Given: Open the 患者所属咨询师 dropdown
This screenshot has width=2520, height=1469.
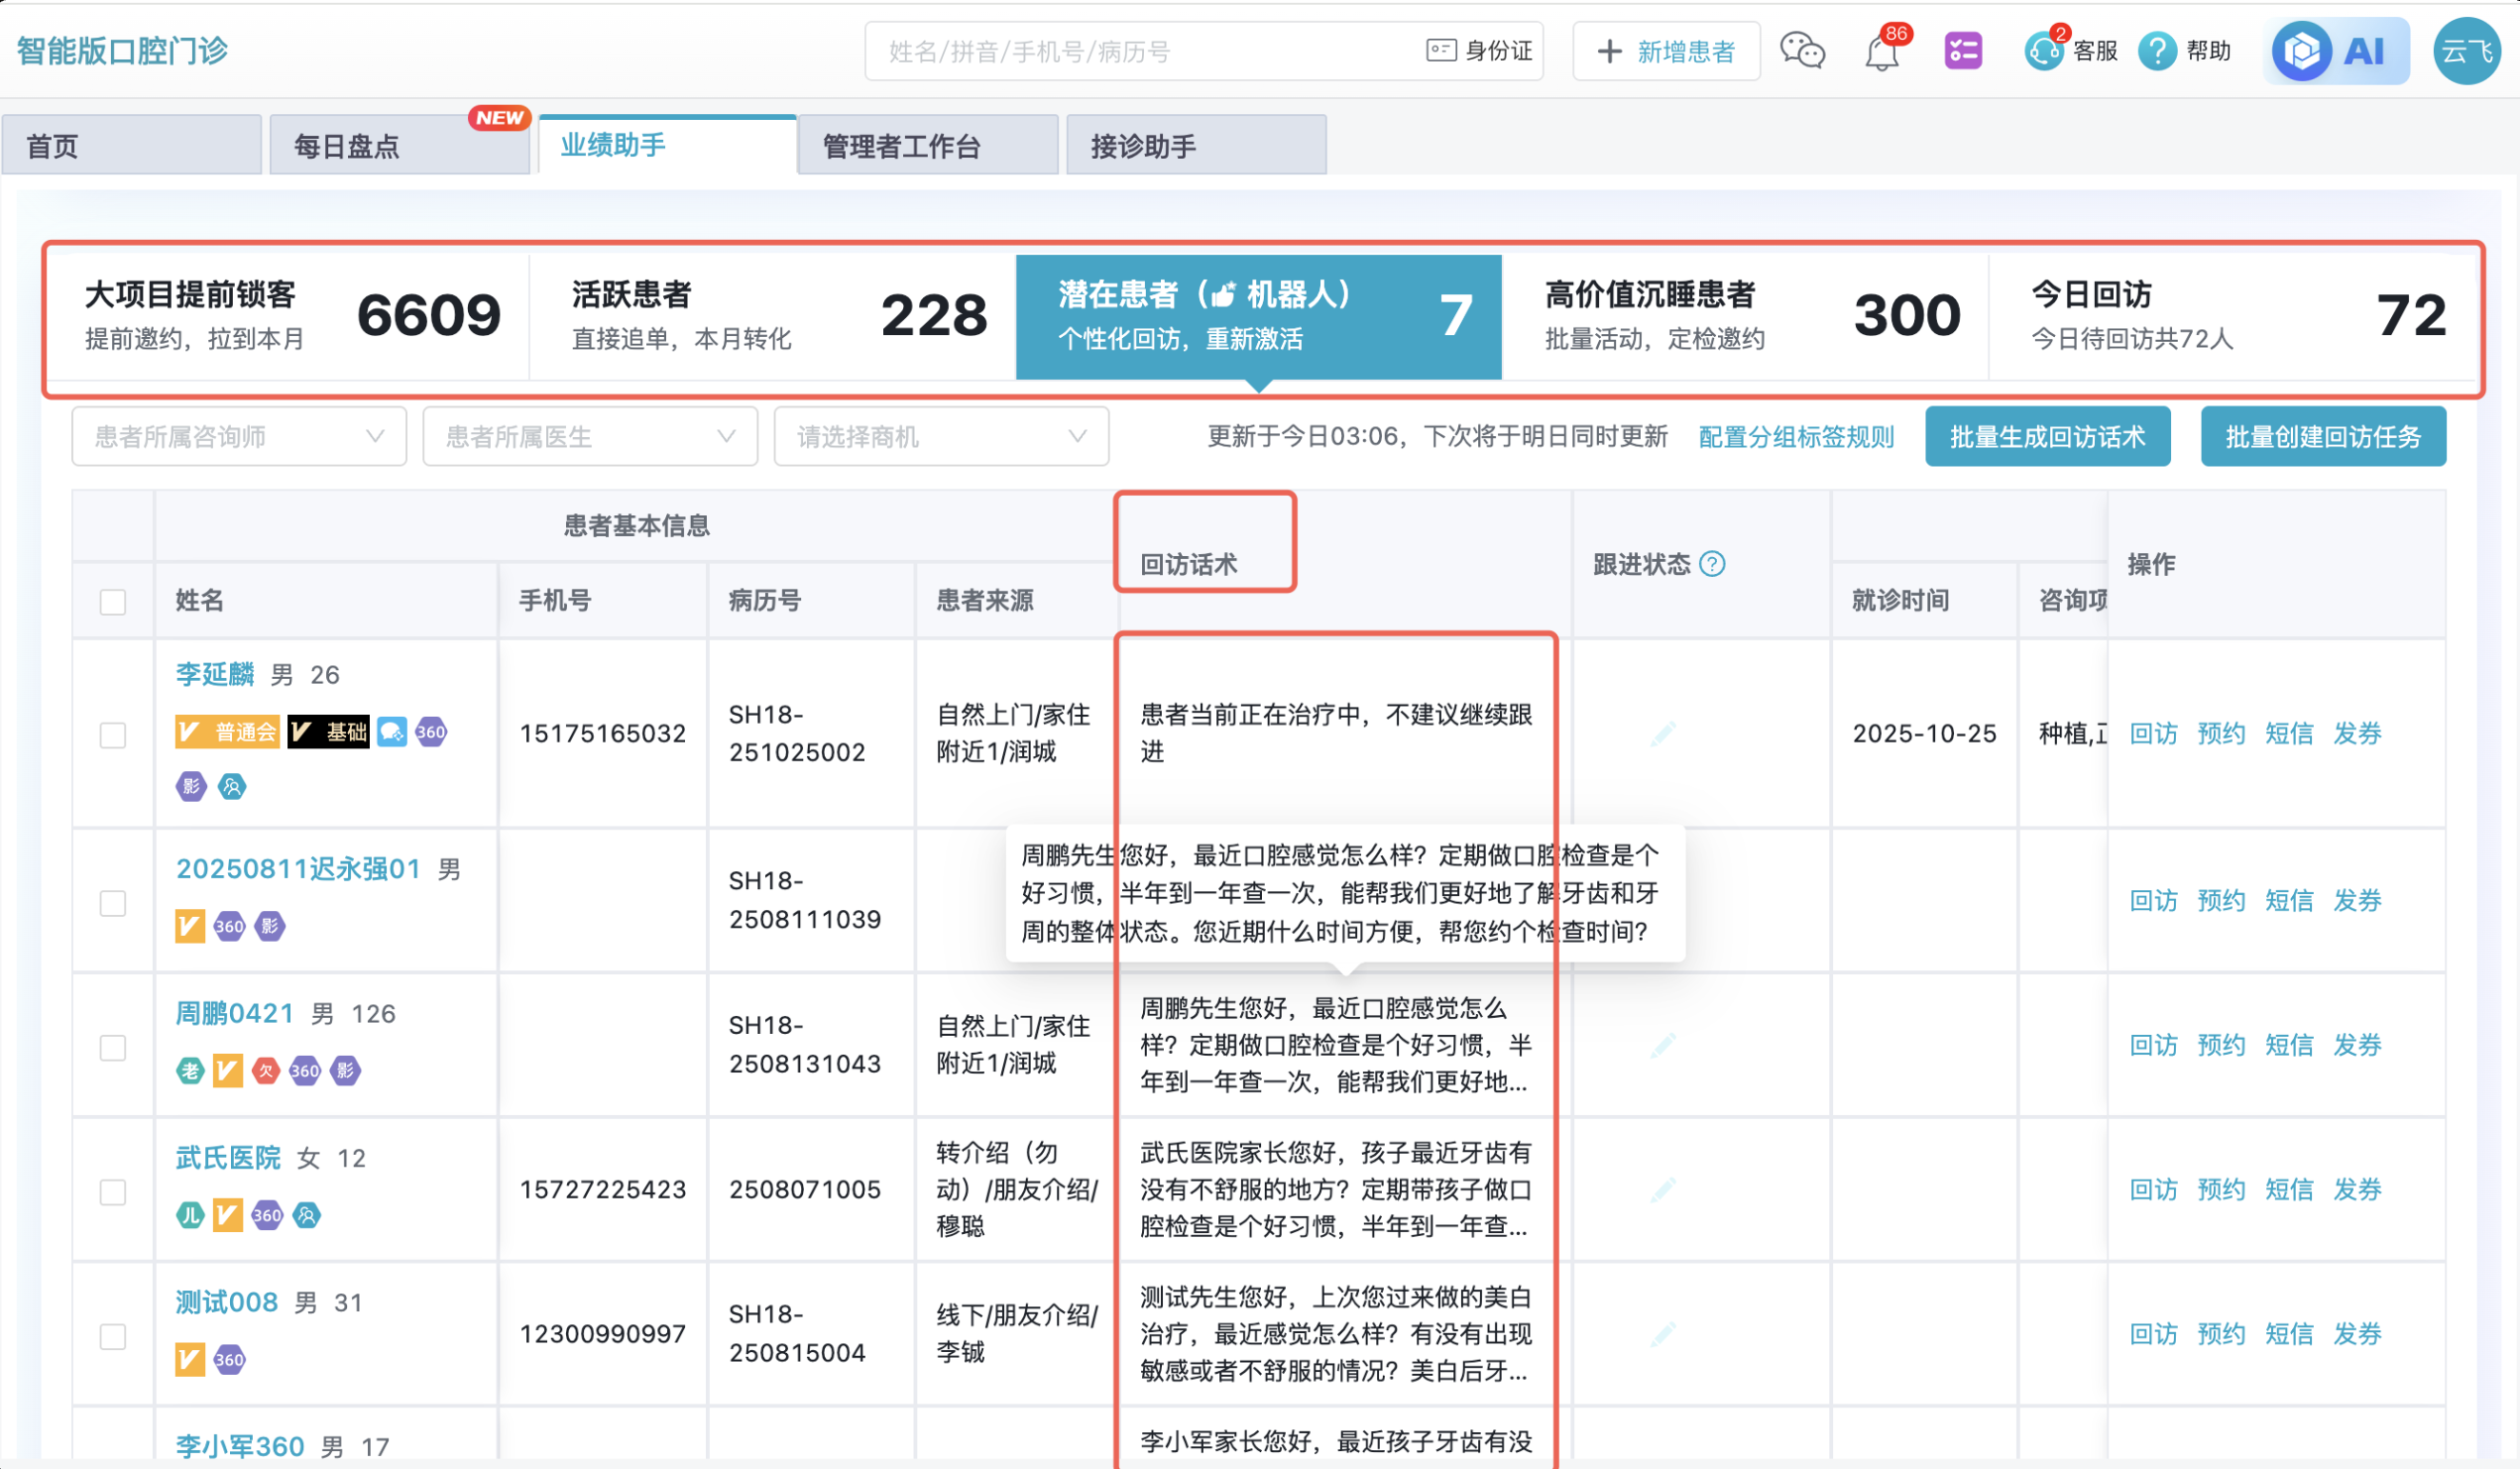Looking at the screenshot, I should (x=239, y=436).
